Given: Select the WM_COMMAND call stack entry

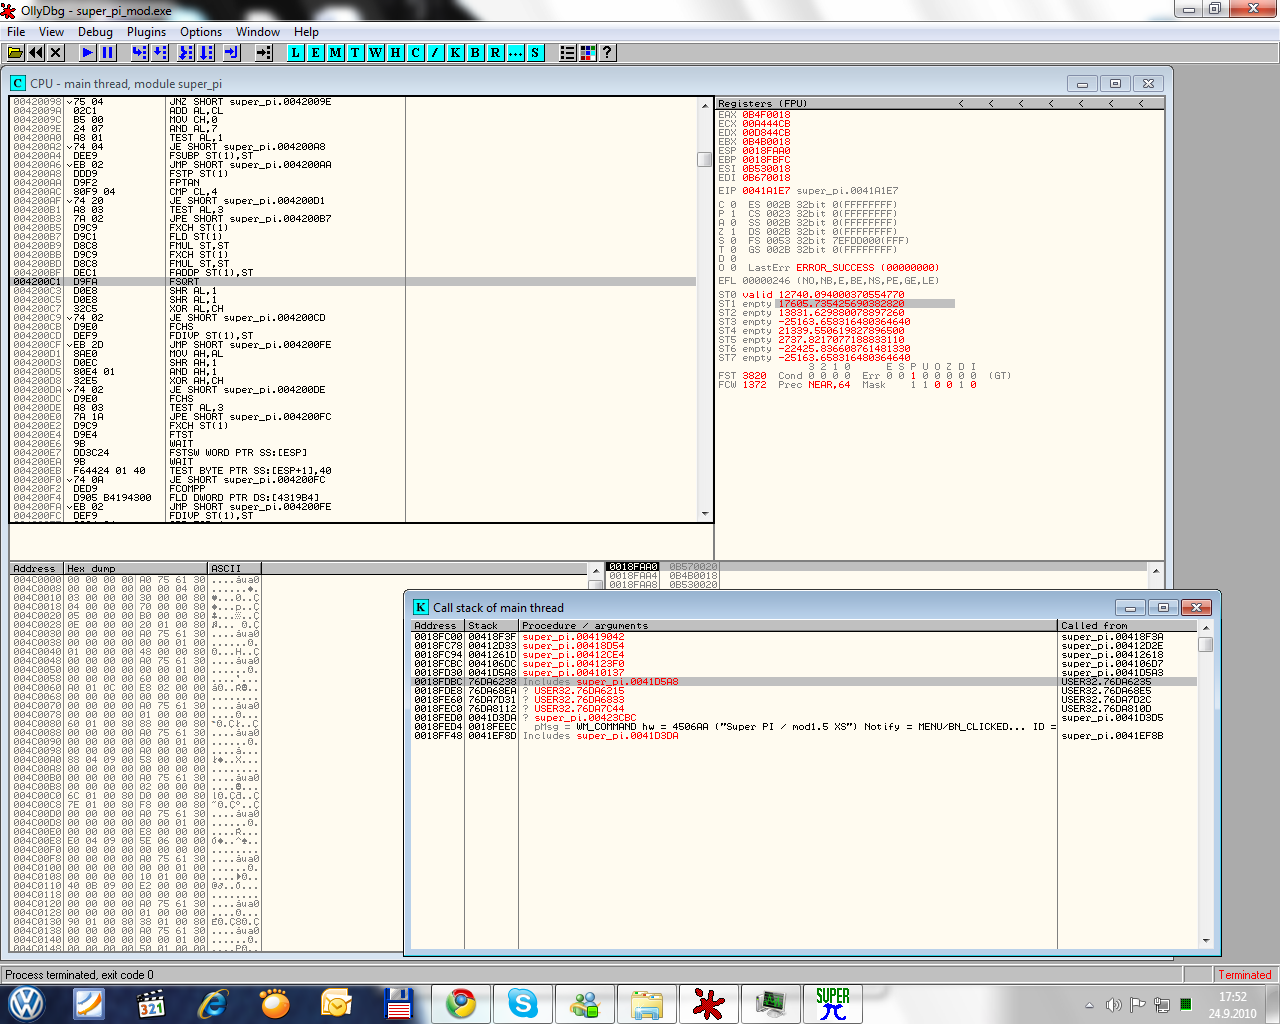Looking at the screenshot, I should 780,727.
